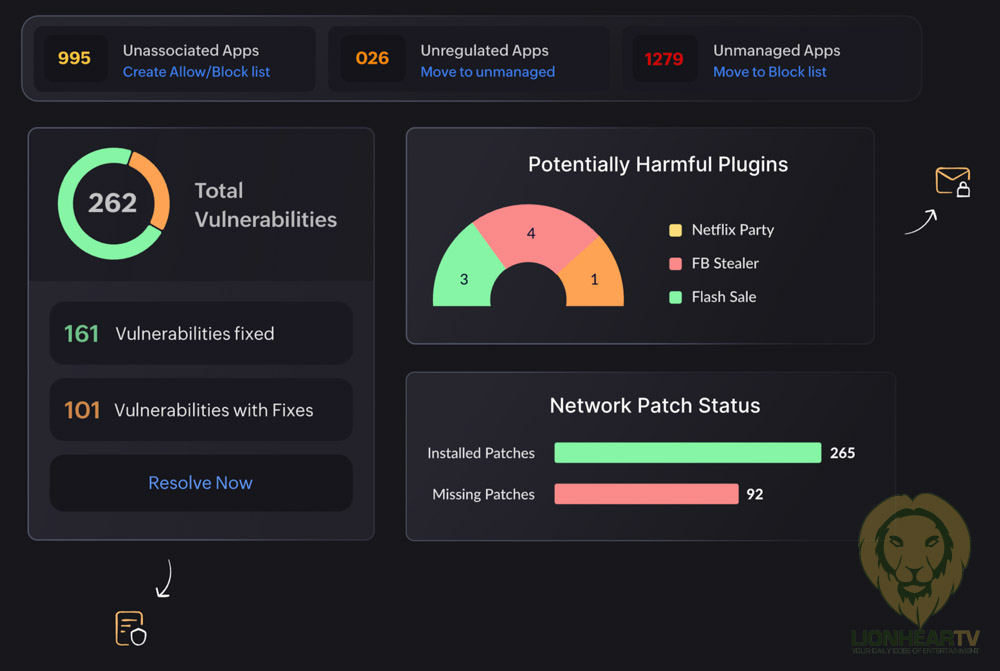
Task: Click the document shield icon
Action: [x=130, y=628]
